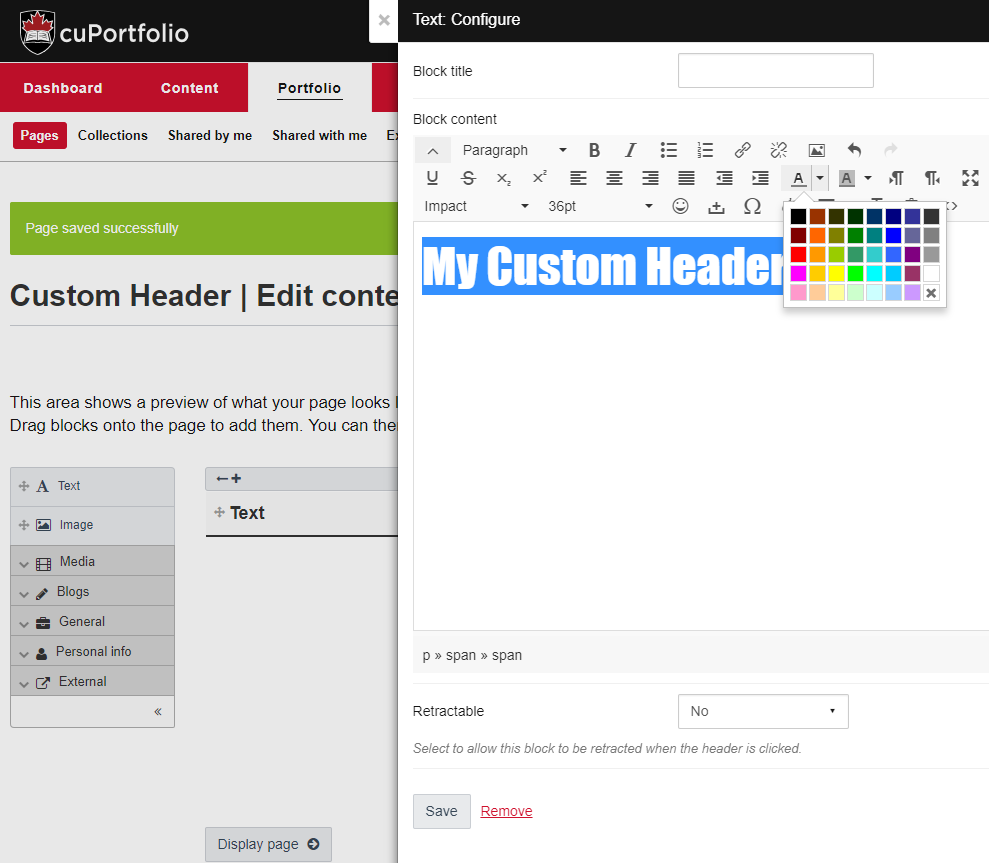Switch editor to fullscreen mode
This screenshot has width=989, height=863.
pos(970,178)
